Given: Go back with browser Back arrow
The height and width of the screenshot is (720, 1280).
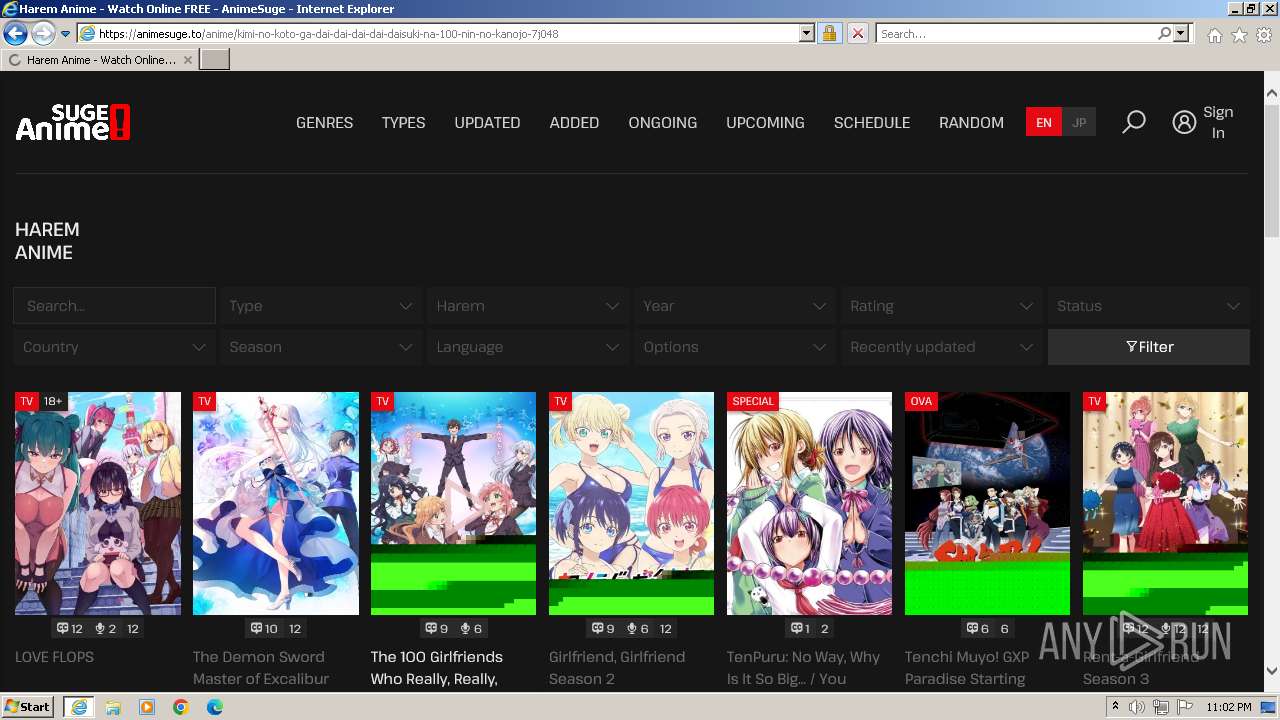Looking at the screenshot, I should point(15,33).
